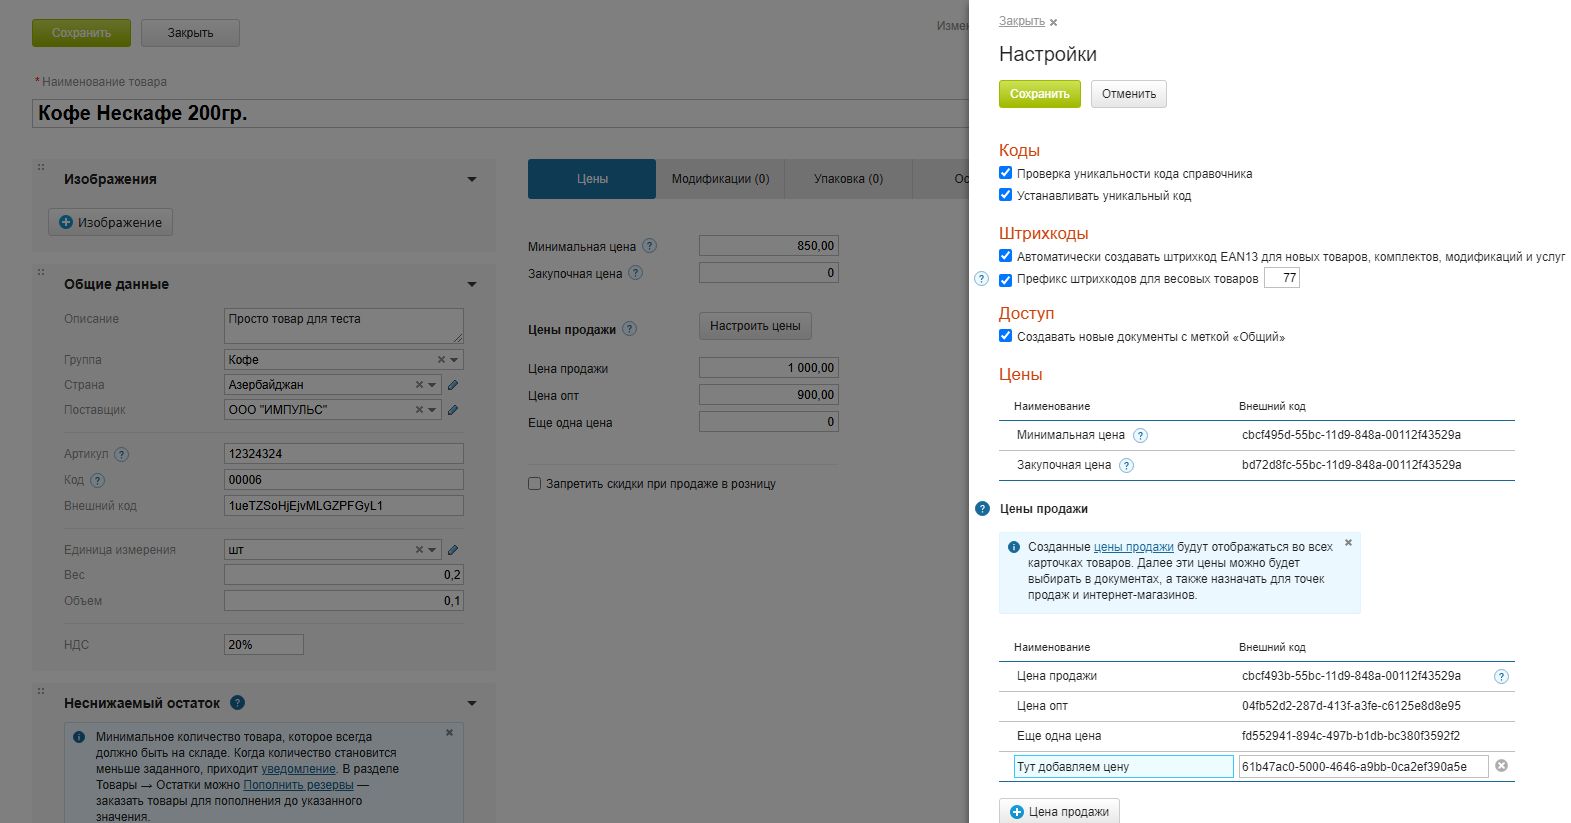Image resolution: width=1571 pixels, height=823 pixels.
Task: Clear Поставщик value with x icon
Action: coord(419,410)
